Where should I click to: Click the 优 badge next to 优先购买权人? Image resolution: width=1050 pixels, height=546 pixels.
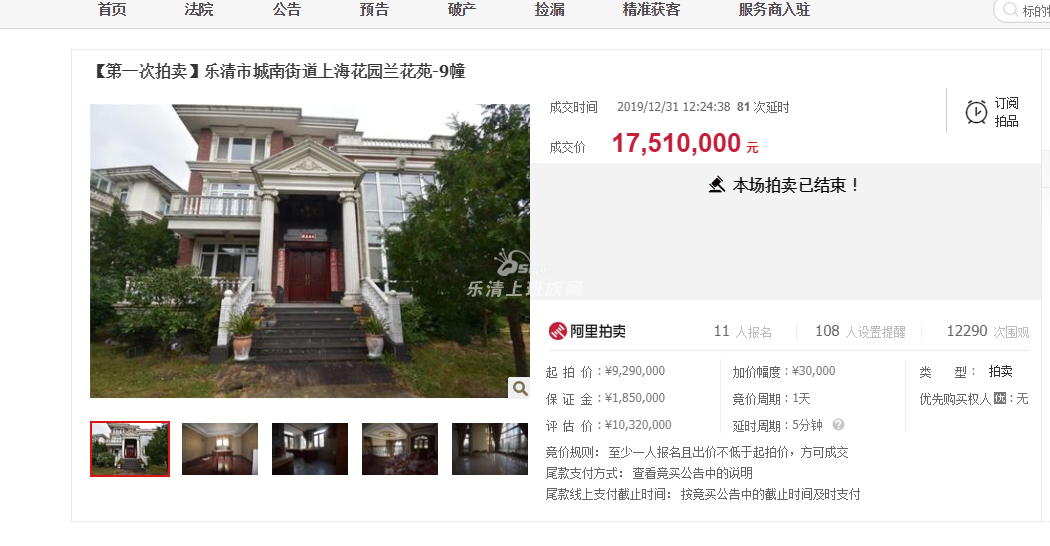click(x=1000, y=399)
